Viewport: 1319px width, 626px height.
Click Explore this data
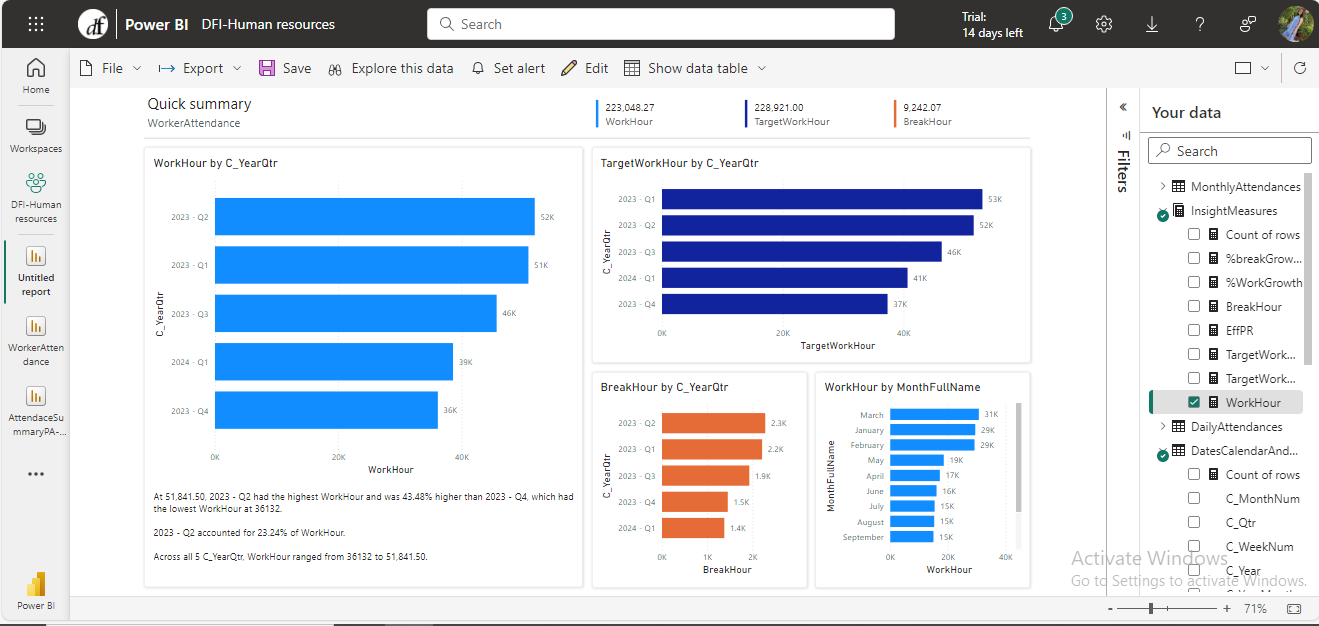(390, 68)
